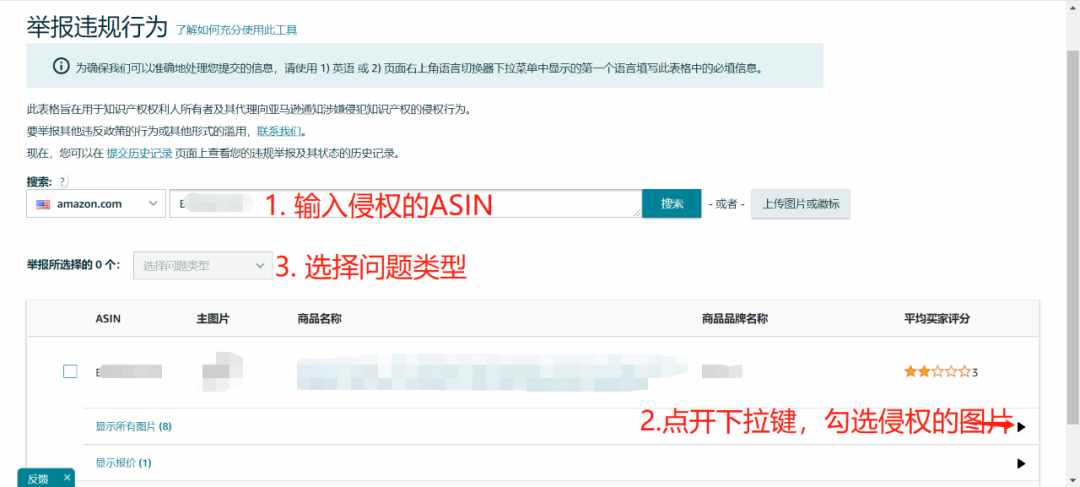Screen dimensions: 1080x487
Task: Click the 显示报价 (1) link text
Action: (x=123, y=463)
